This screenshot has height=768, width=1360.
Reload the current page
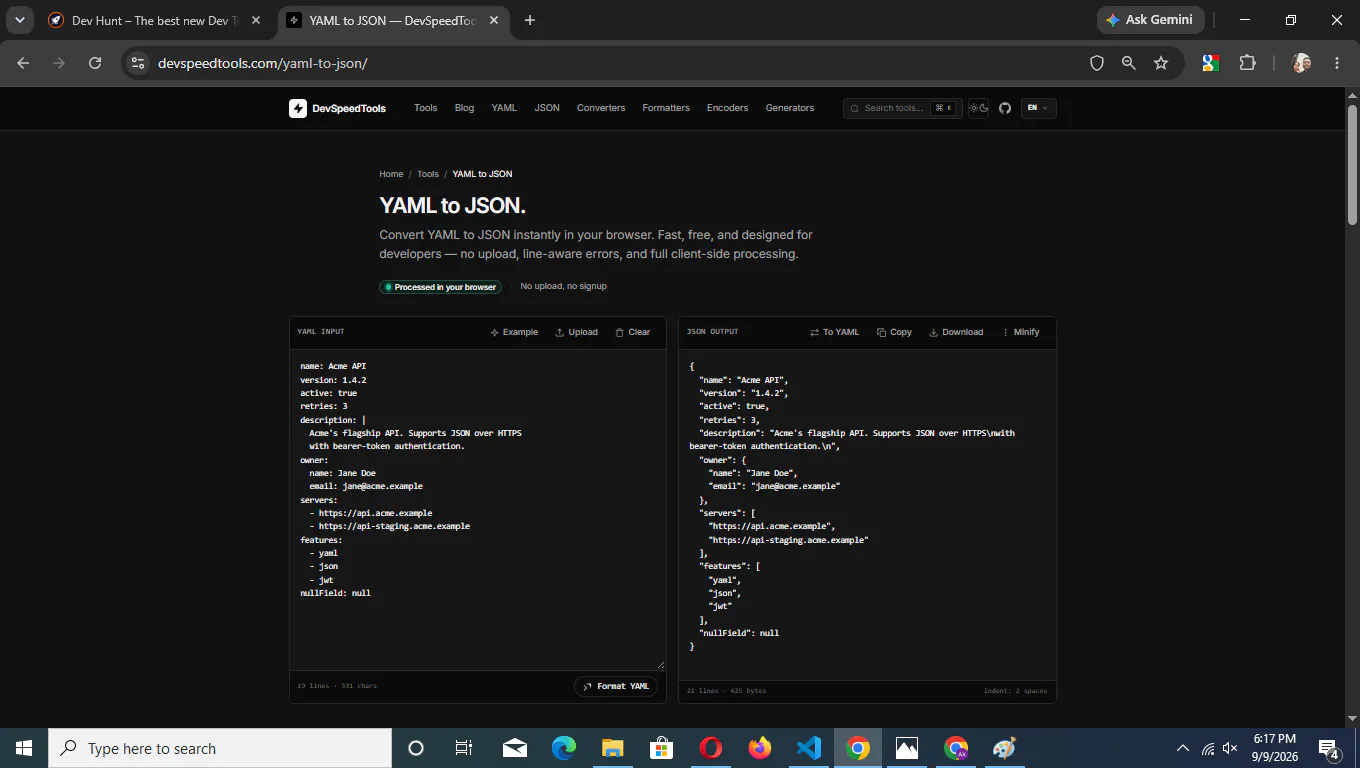pyautogui.click(x=95, y=63)
